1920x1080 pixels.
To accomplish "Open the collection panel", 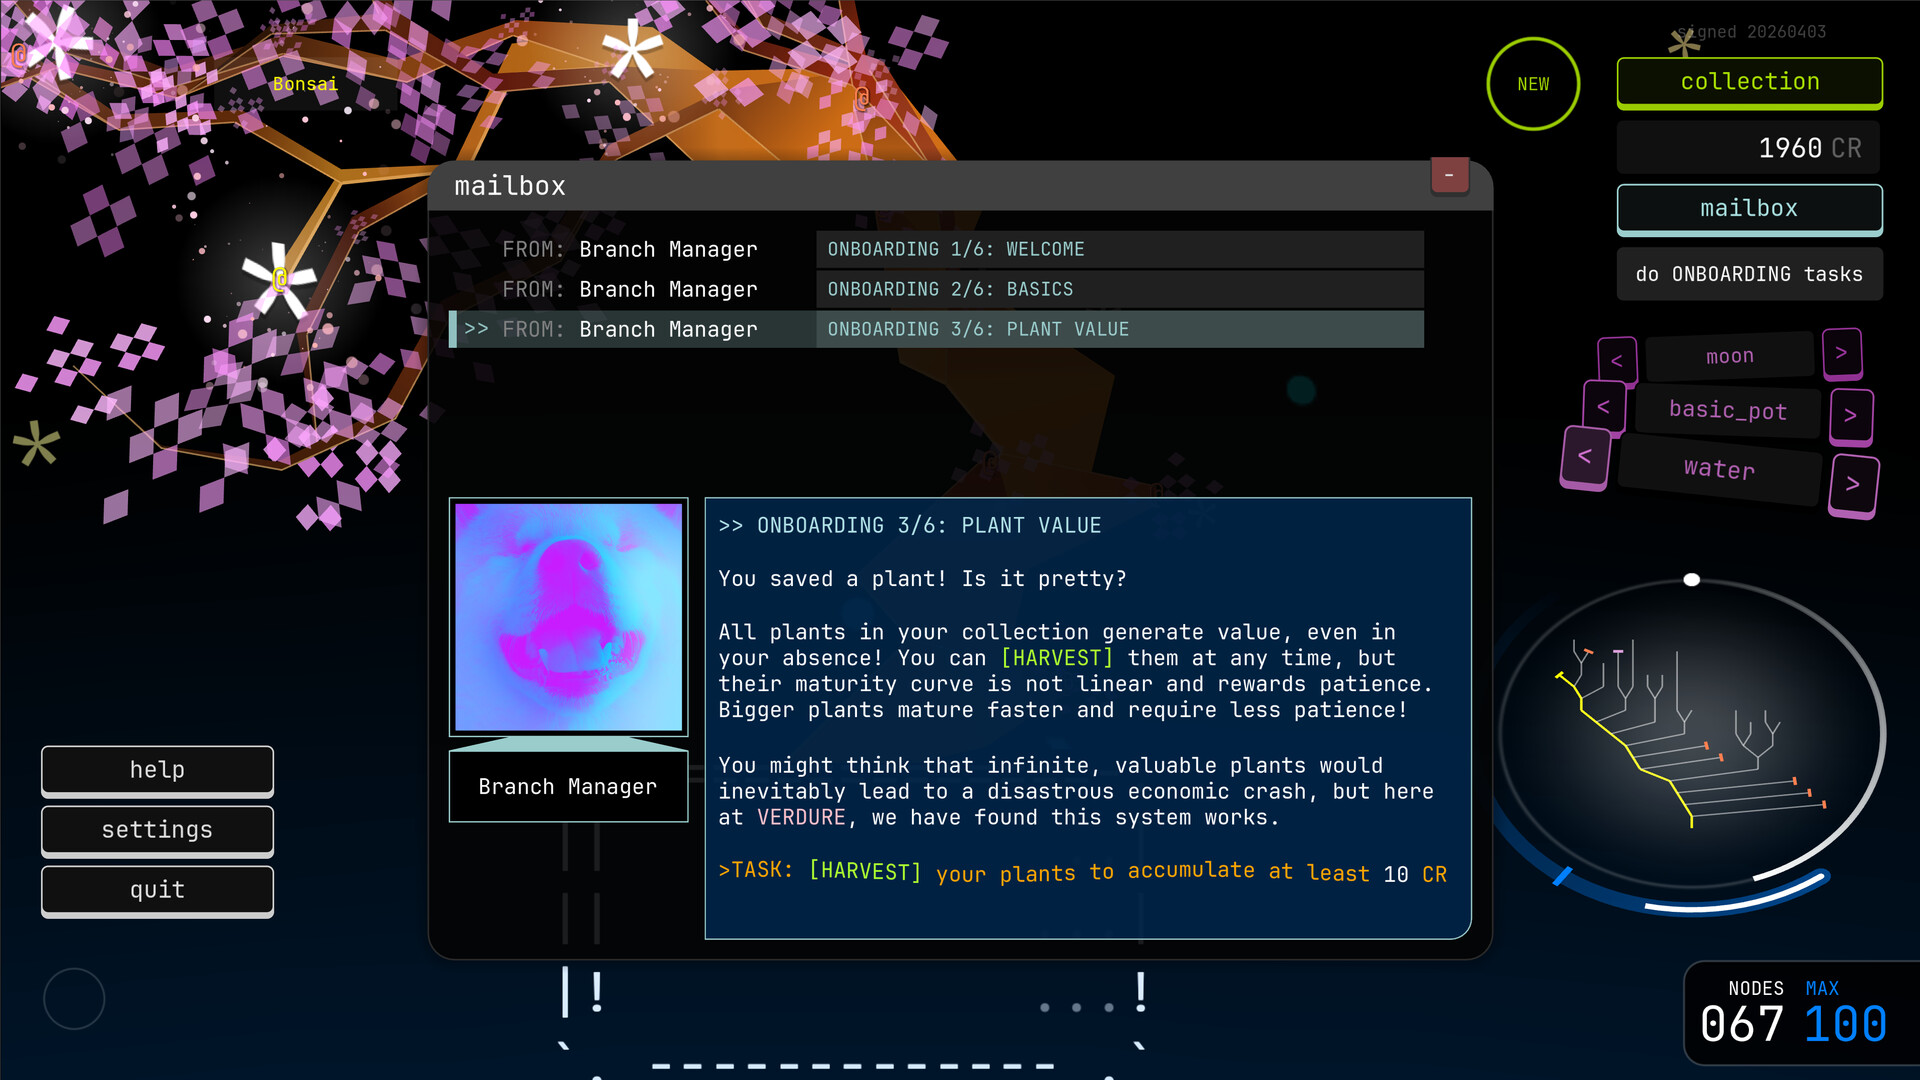I will 1749,82.
